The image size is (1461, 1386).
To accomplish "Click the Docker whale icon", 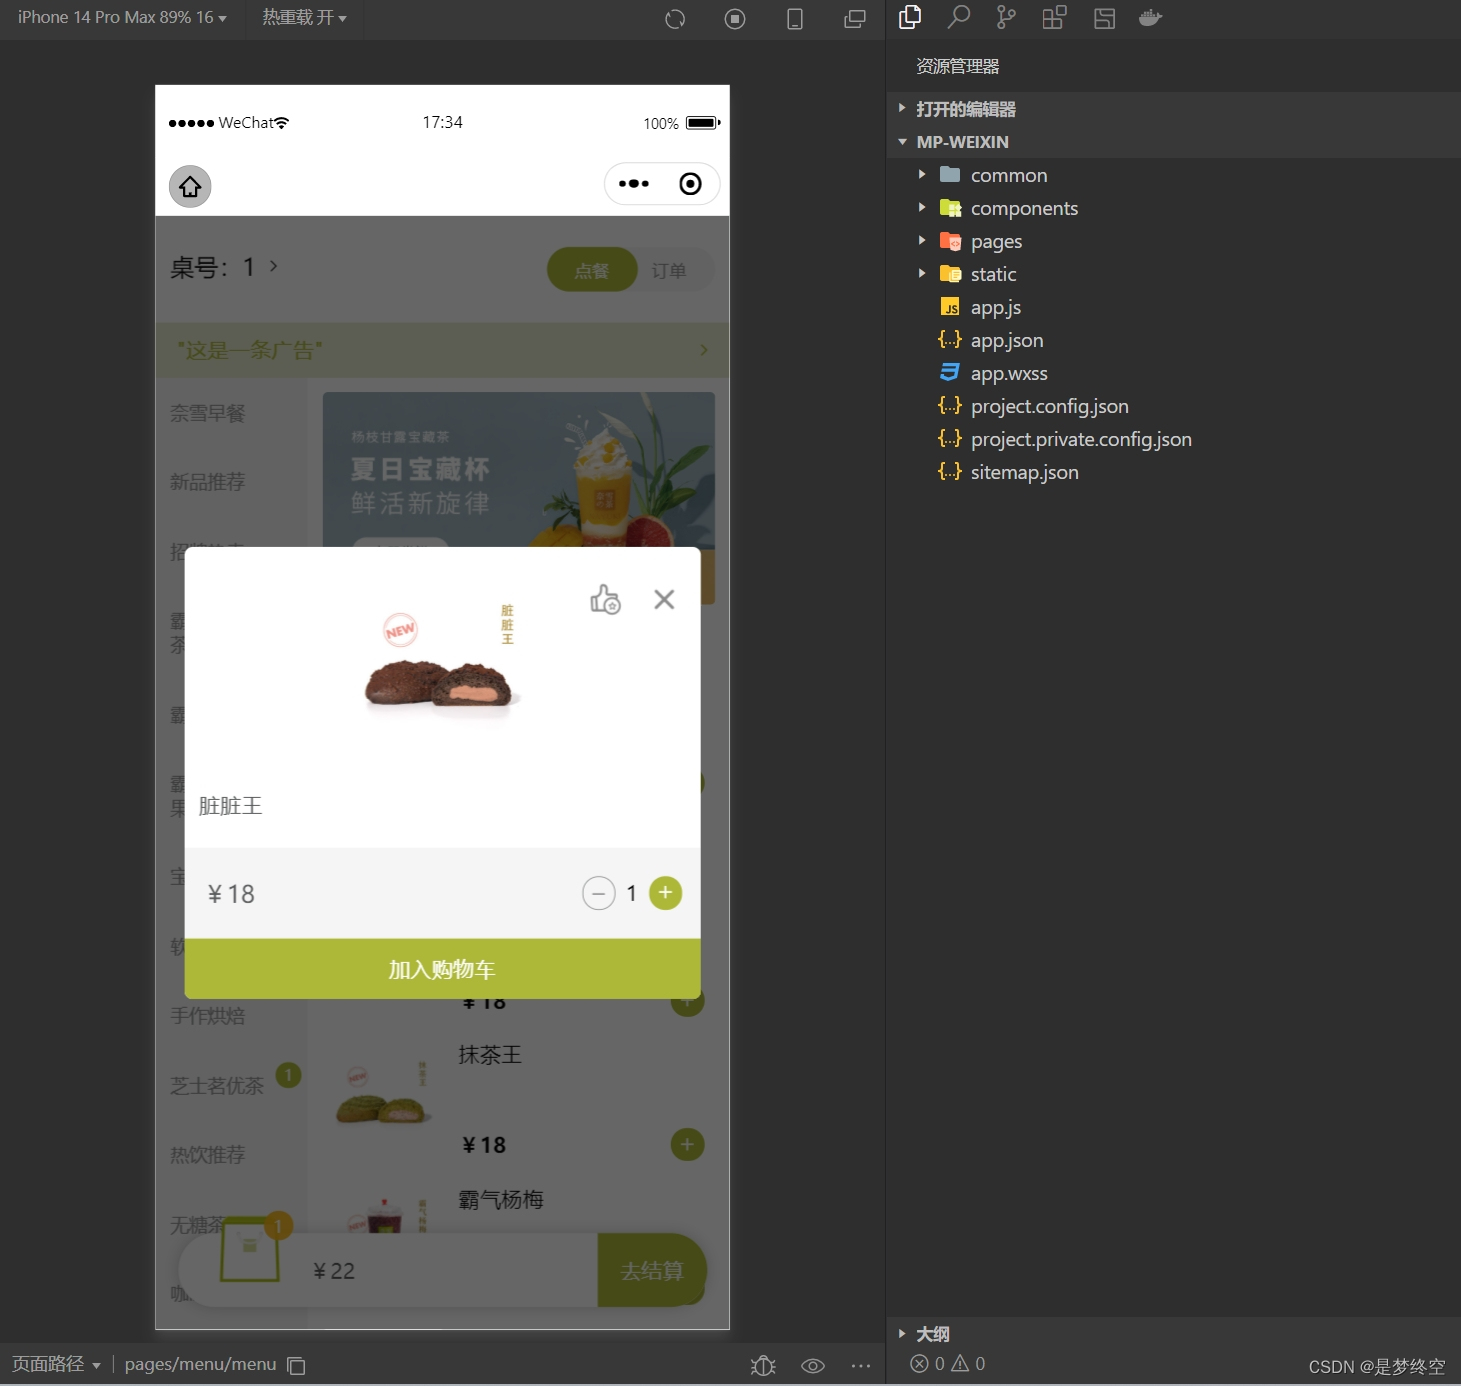I will coord(1150,18).
